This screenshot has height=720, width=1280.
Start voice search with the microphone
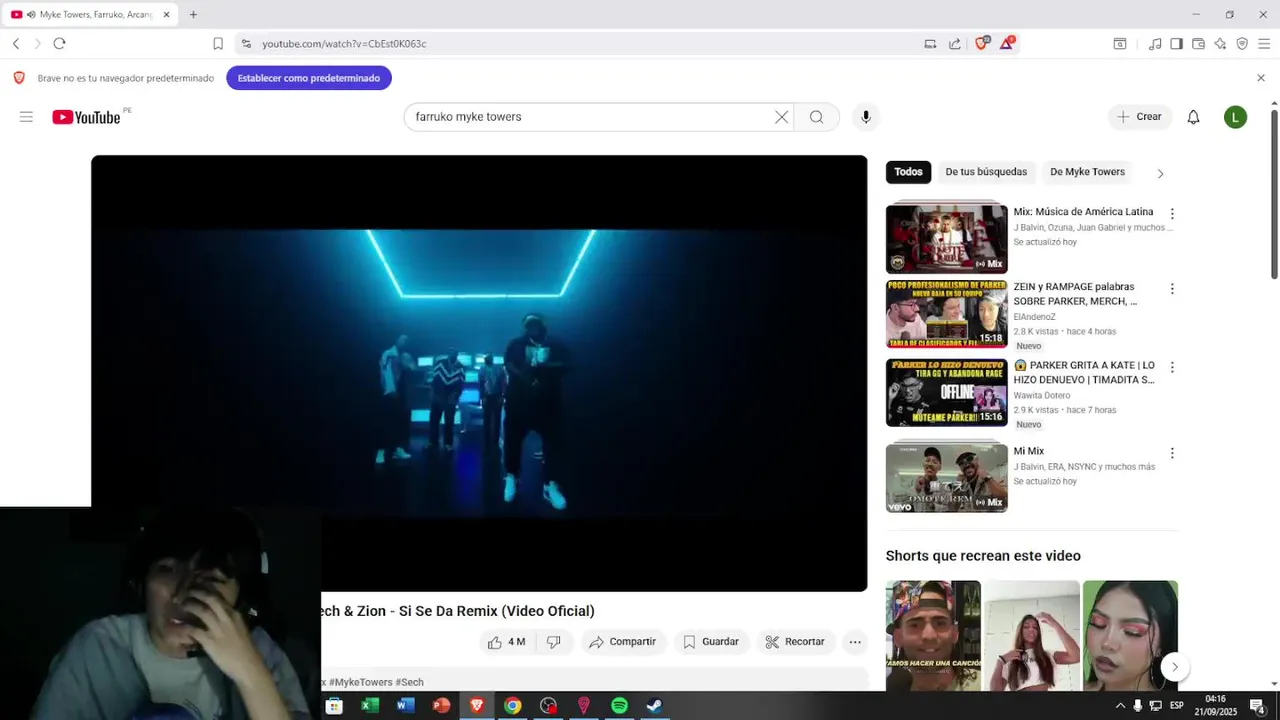[x=866, y=117]
